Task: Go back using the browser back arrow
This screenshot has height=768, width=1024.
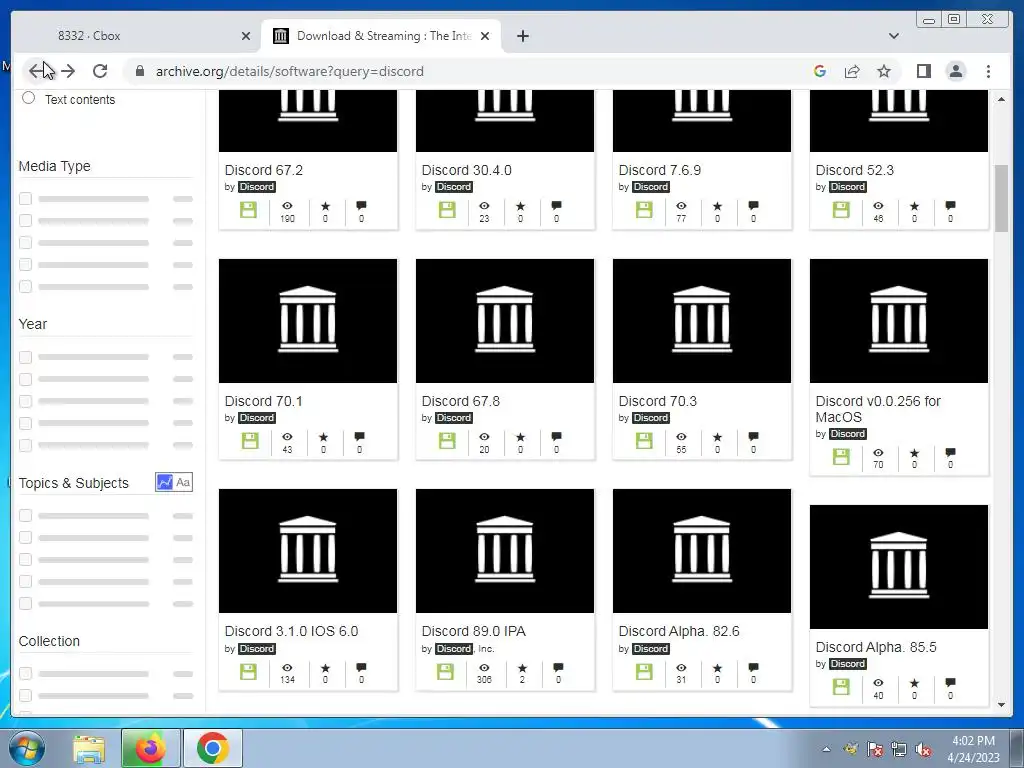Action: [37, 71]
